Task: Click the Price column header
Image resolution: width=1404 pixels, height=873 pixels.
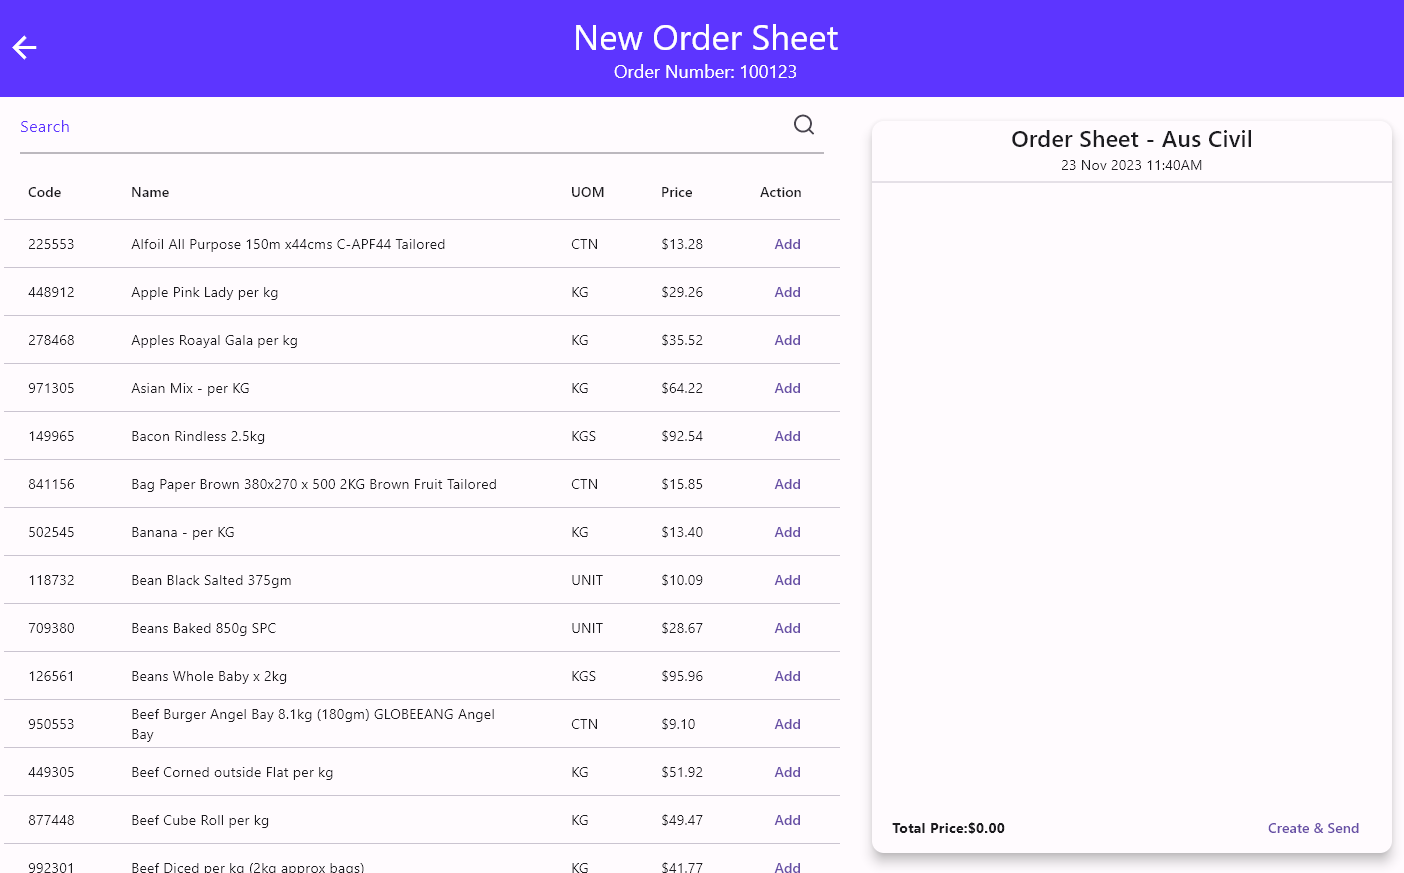Action: point(676,192)
